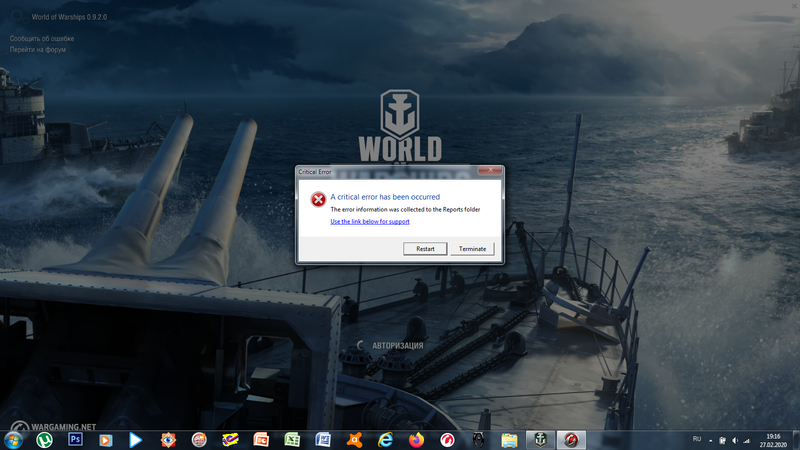The width and height of the screenshot is (800, 450).
Task: Open the yellow 1C application icon
Action: pyautogui.click(x=230, y=440)
